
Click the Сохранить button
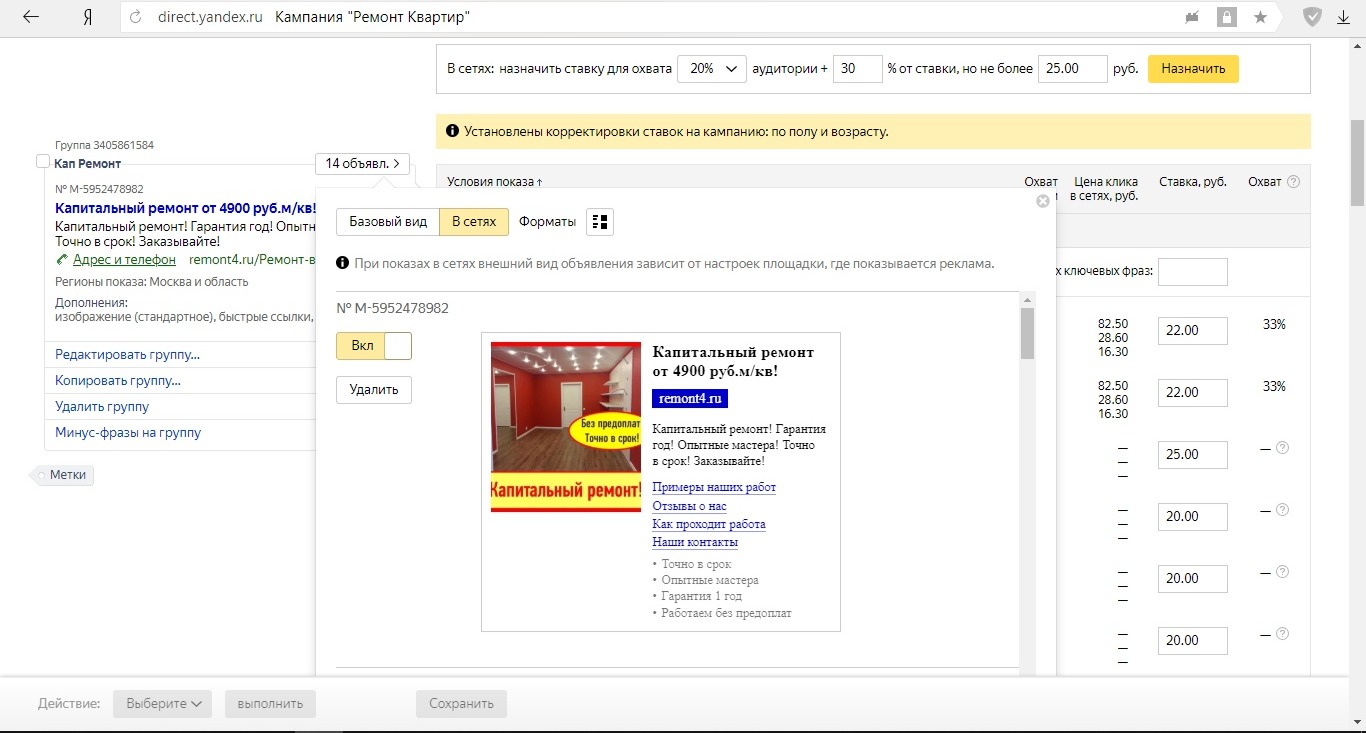click(462, 703)
